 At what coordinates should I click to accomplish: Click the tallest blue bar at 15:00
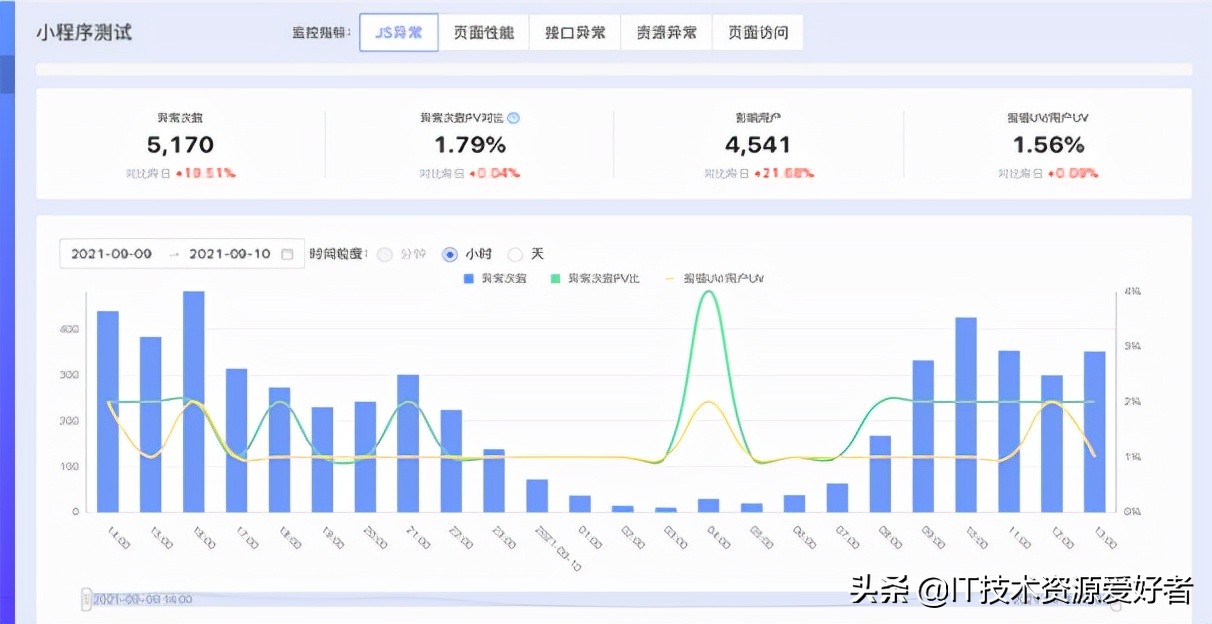click(x=192, y=400)
